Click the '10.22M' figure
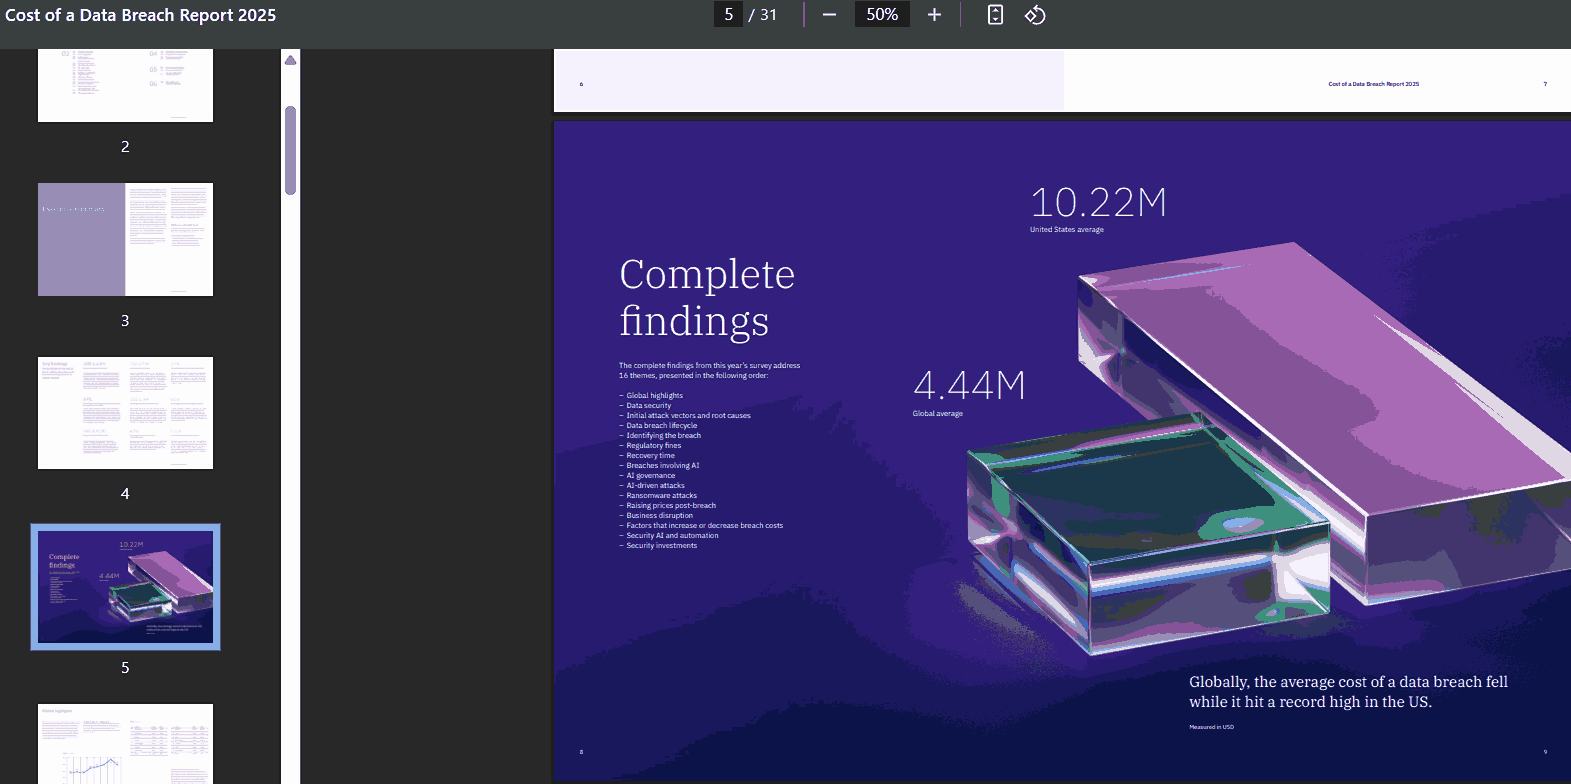This screenshot has width=1571, height=784. 1098,203
